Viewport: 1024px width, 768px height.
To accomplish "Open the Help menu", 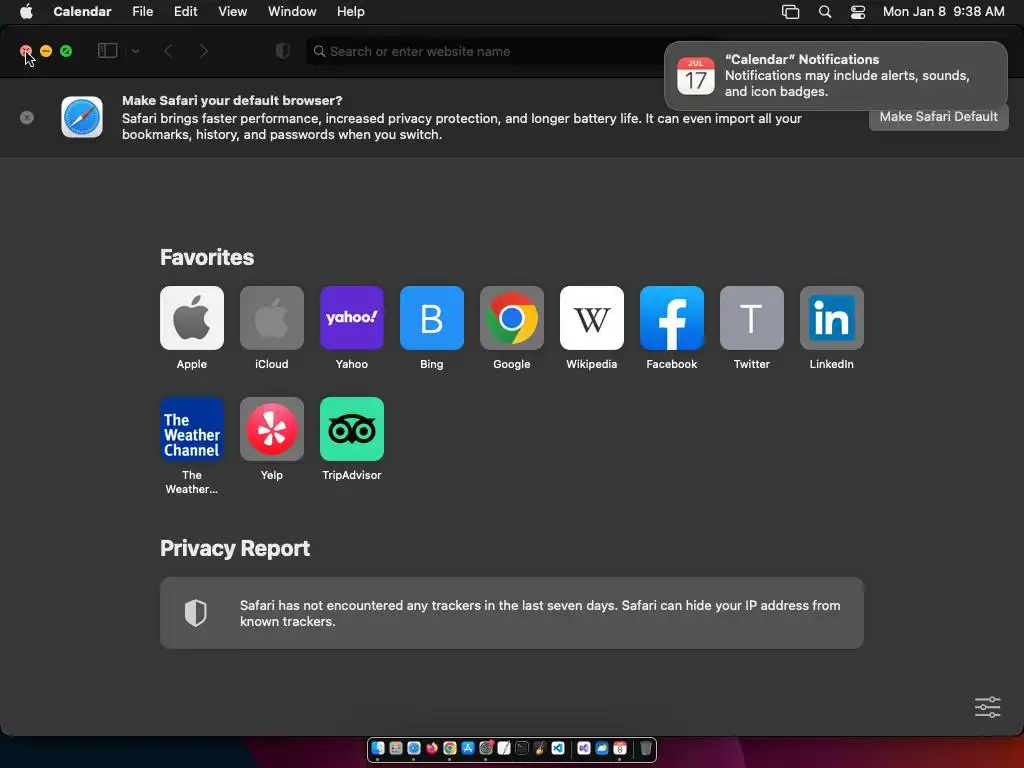I will point(351,12).
